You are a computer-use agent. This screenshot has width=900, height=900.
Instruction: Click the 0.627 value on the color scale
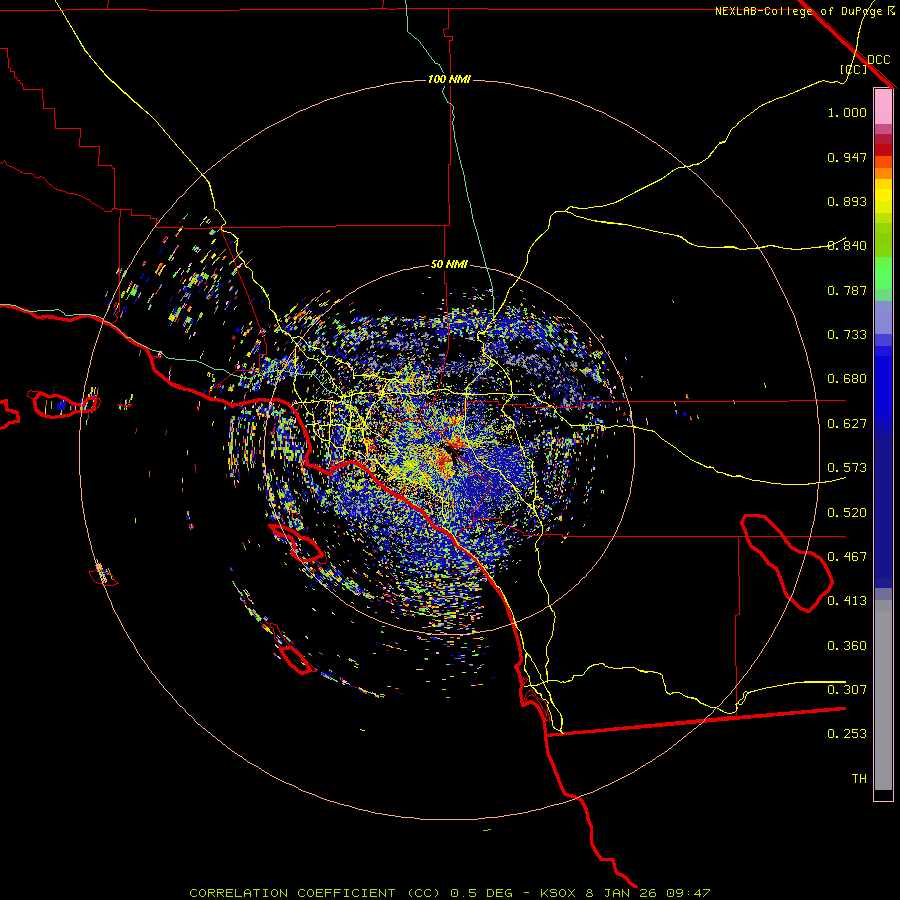pos(847,424)
